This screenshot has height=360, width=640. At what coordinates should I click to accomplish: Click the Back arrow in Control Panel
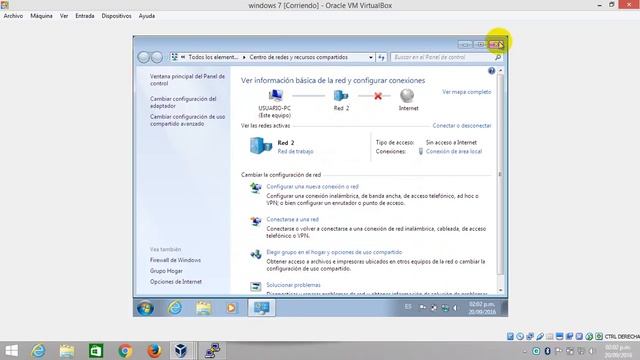[143, 57]
